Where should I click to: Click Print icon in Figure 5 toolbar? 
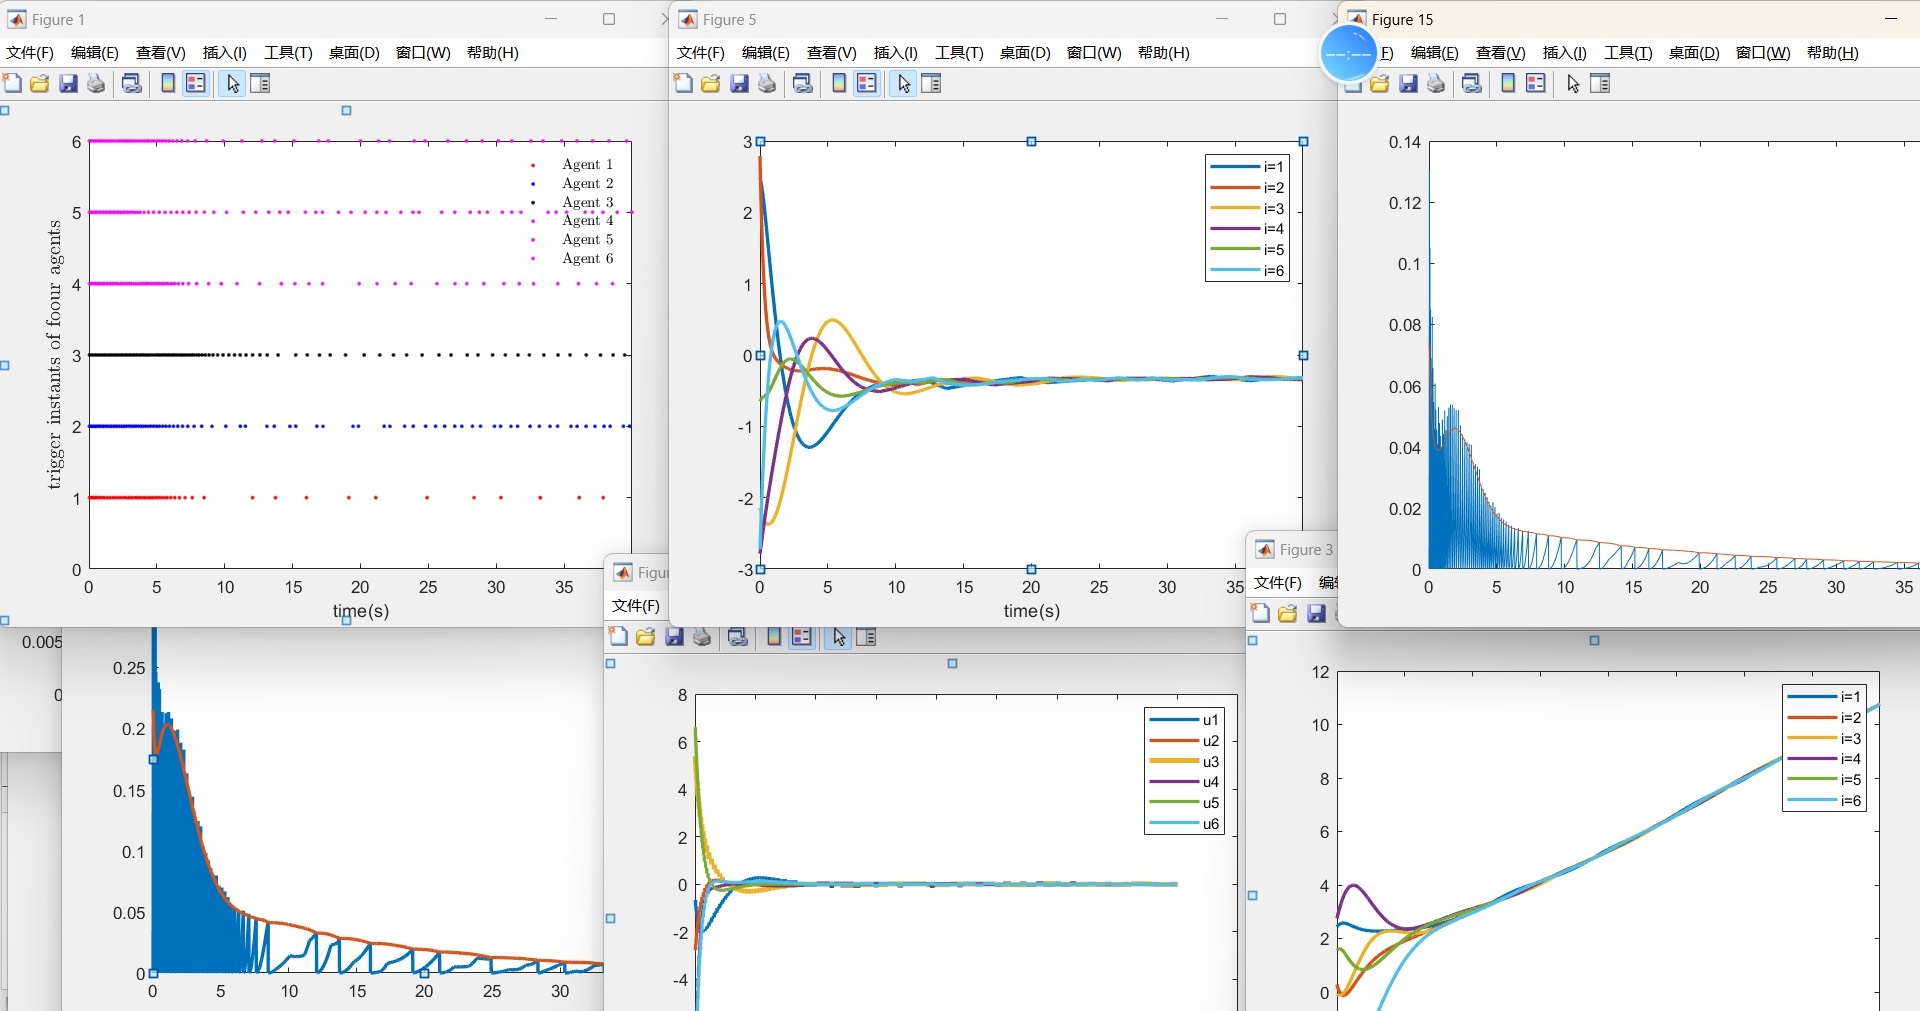coord(767,83)
